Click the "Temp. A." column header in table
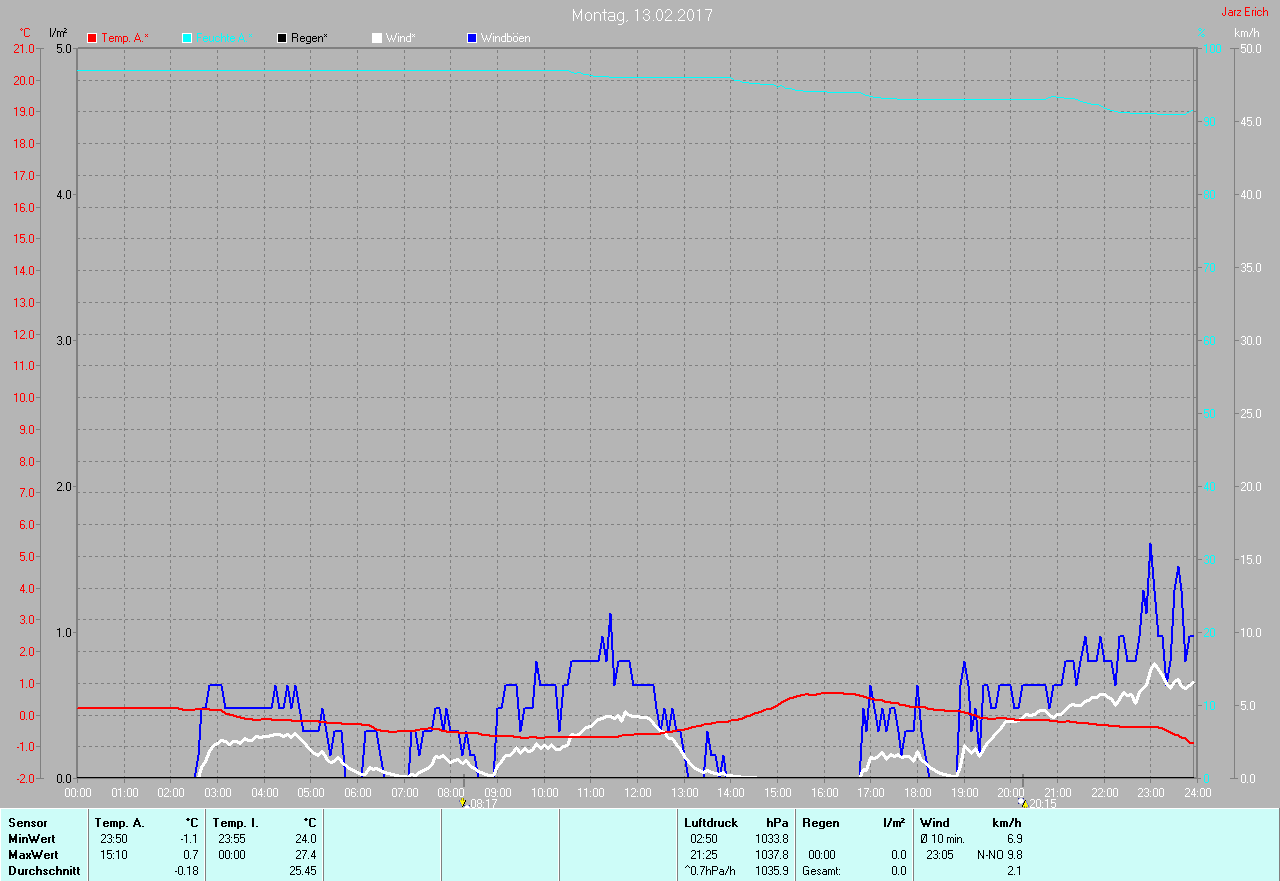The width and height of the screenshot is (1280, 881). (x=120, y=823)
